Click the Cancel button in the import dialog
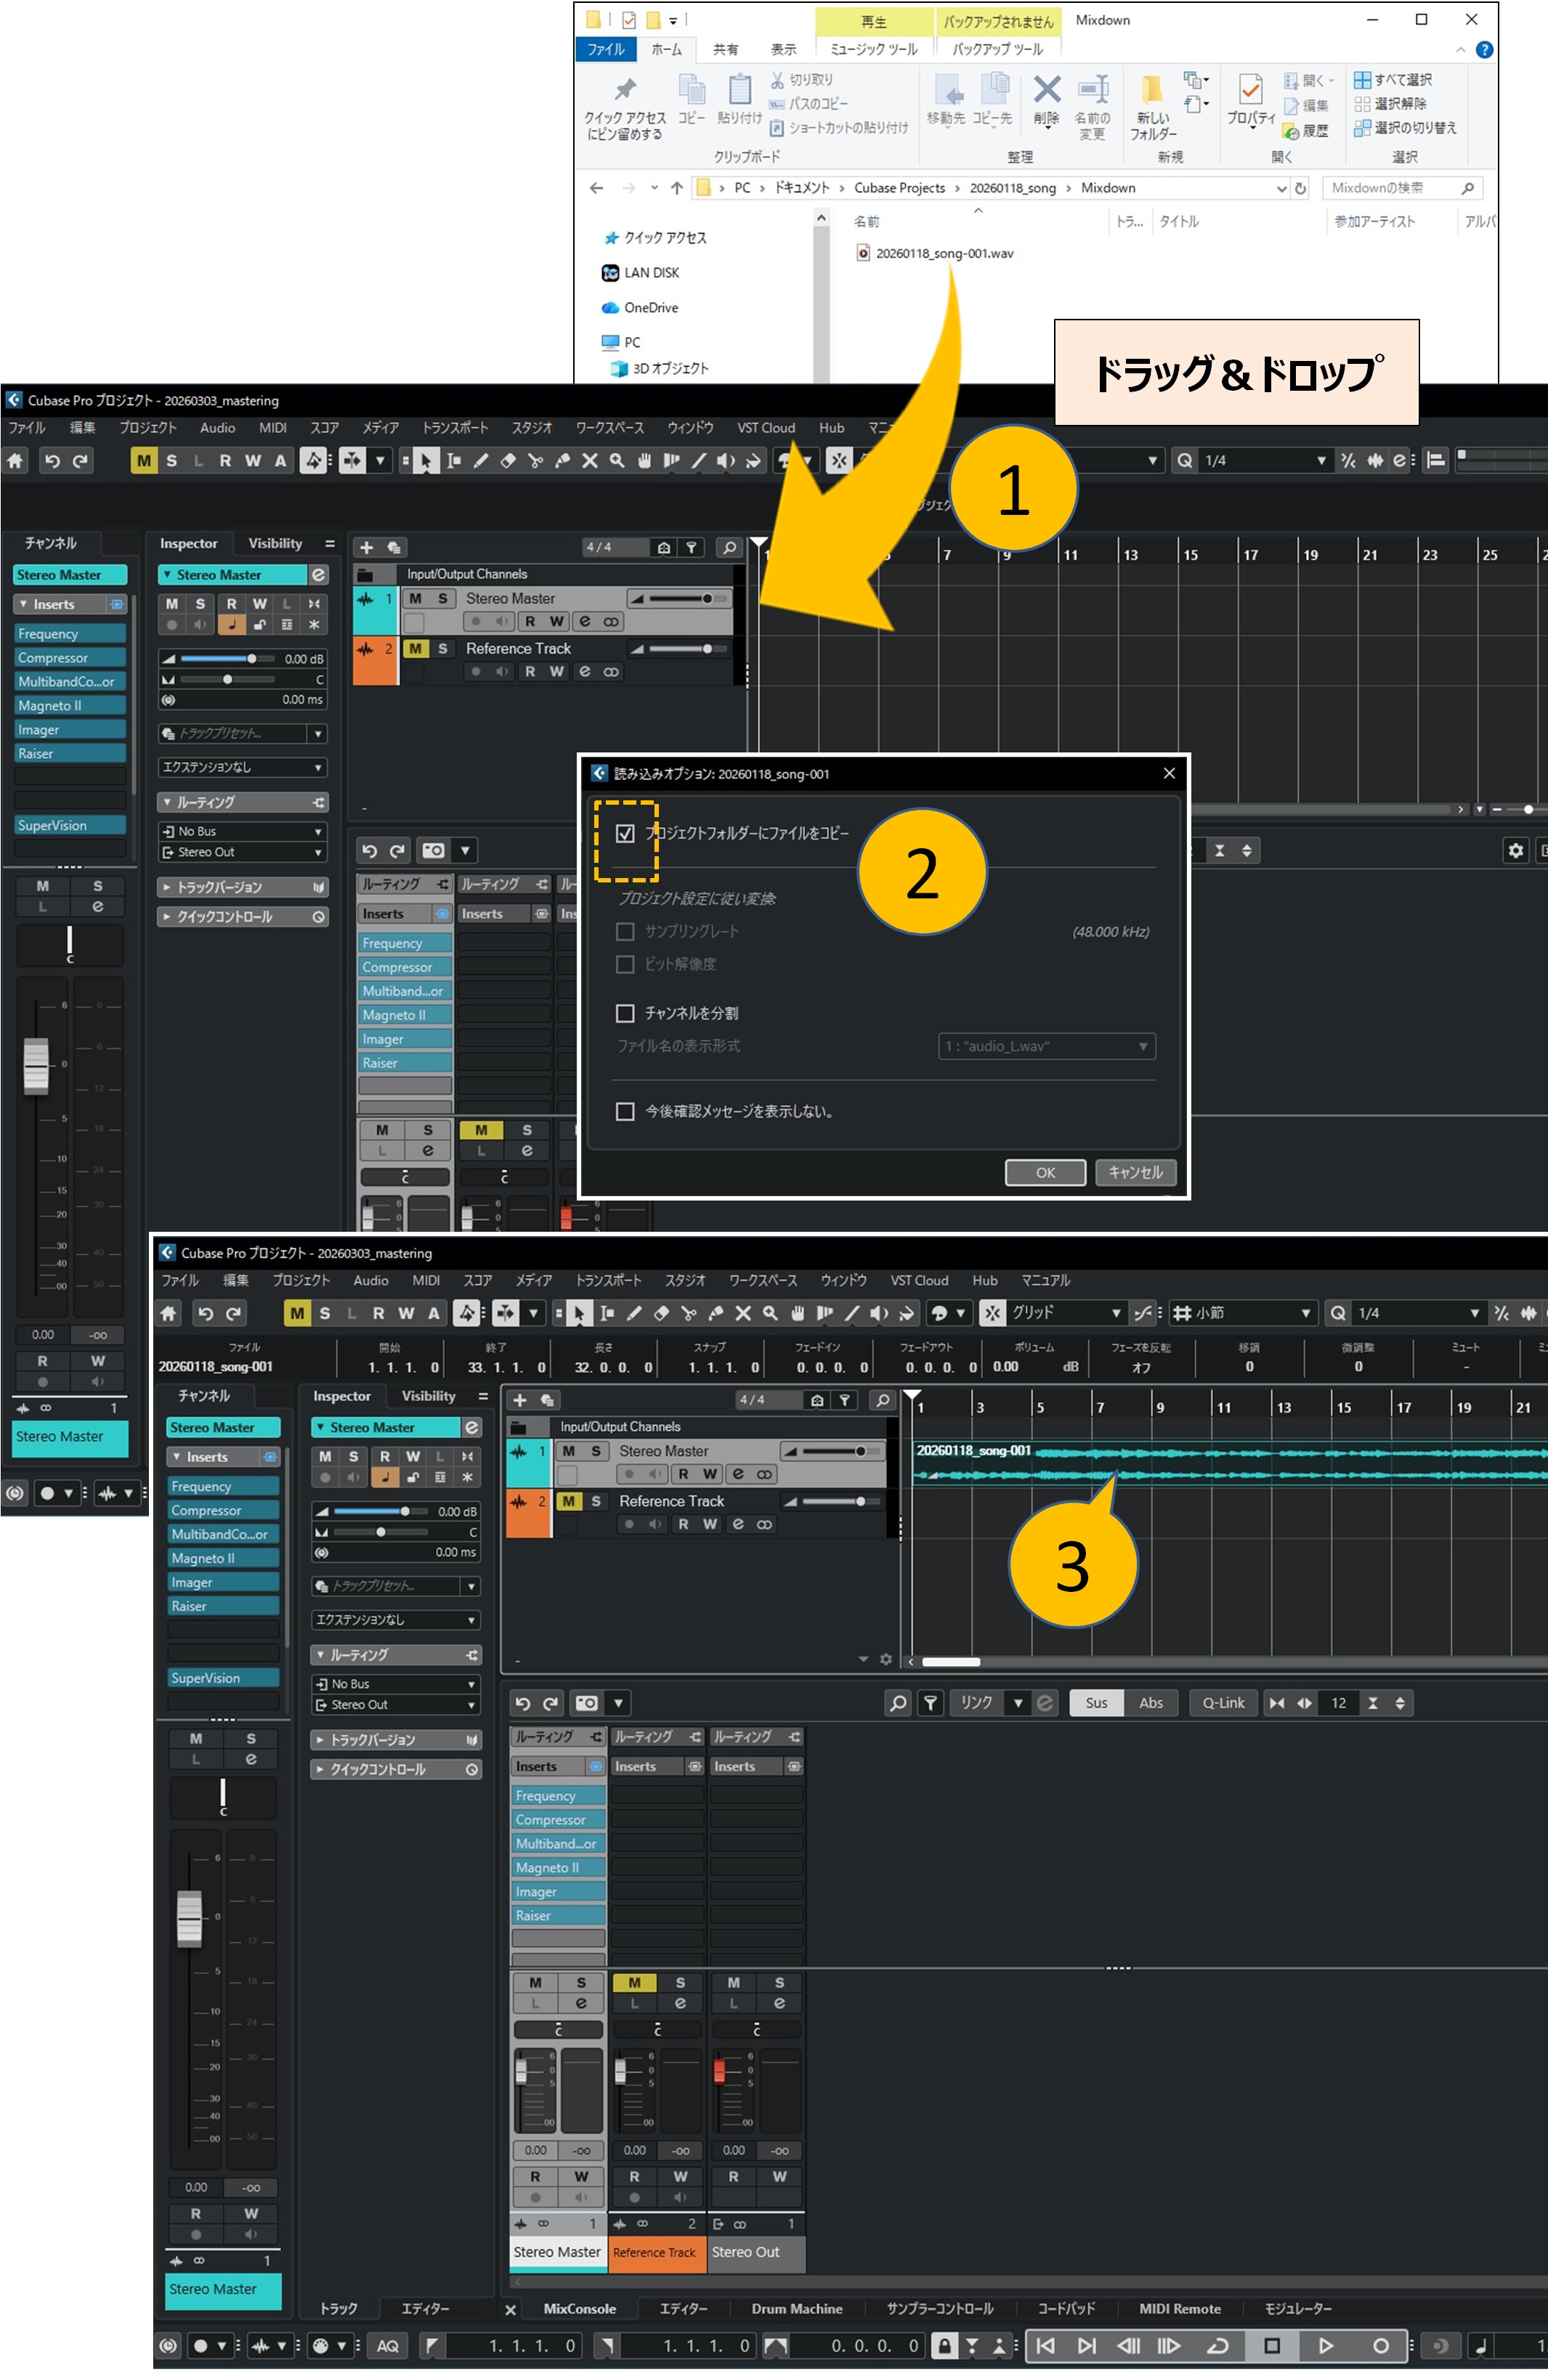This screenshot has width=1548, height=2380. tap(1135, 1172)
